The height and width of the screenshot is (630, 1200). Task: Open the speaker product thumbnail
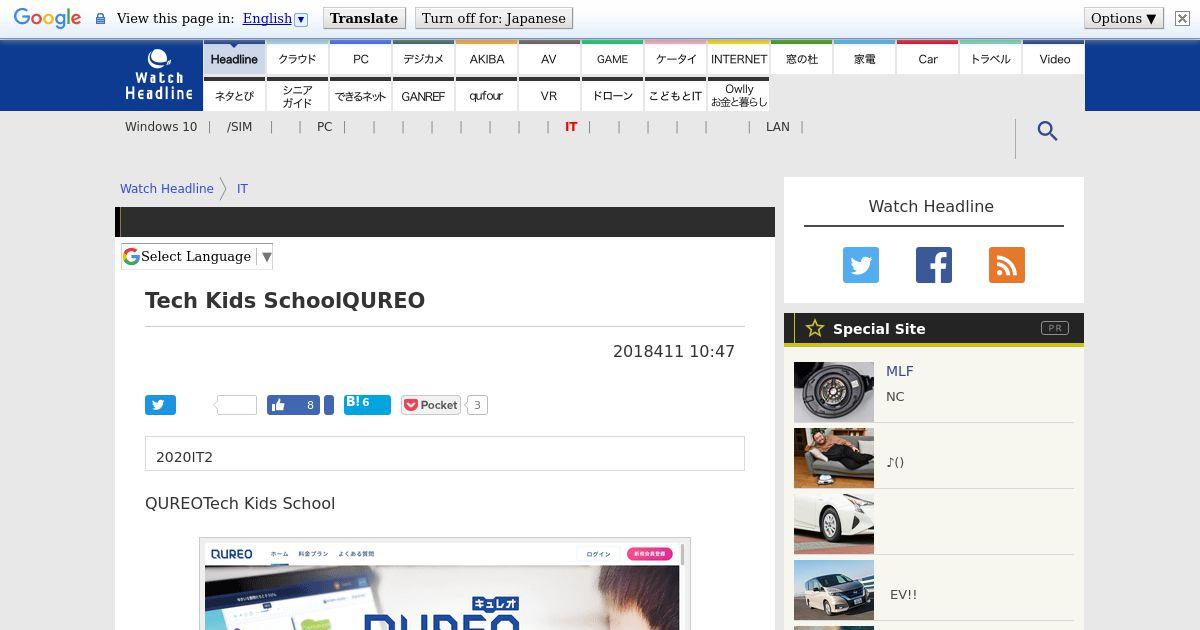pyautogui.click(x=834, y=392)
